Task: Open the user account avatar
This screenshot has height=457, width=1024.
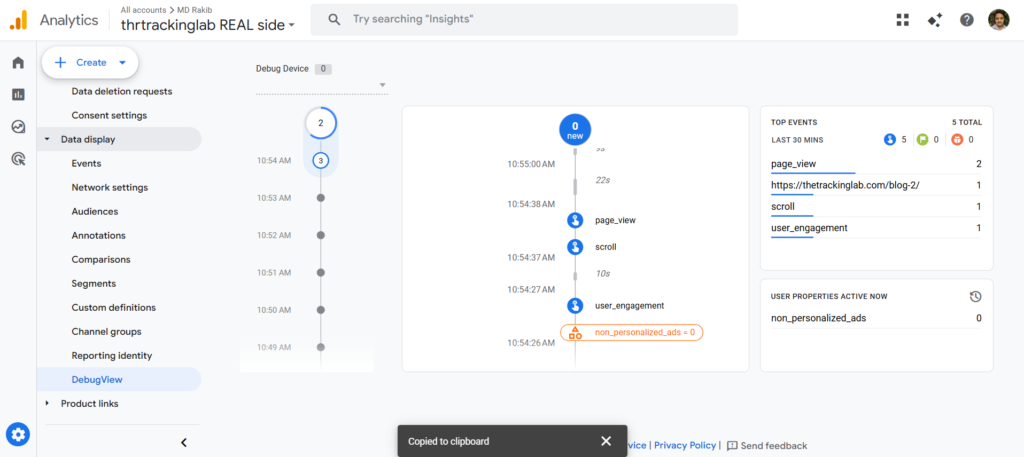Action: pyautogui.click(x=999, y=20)
